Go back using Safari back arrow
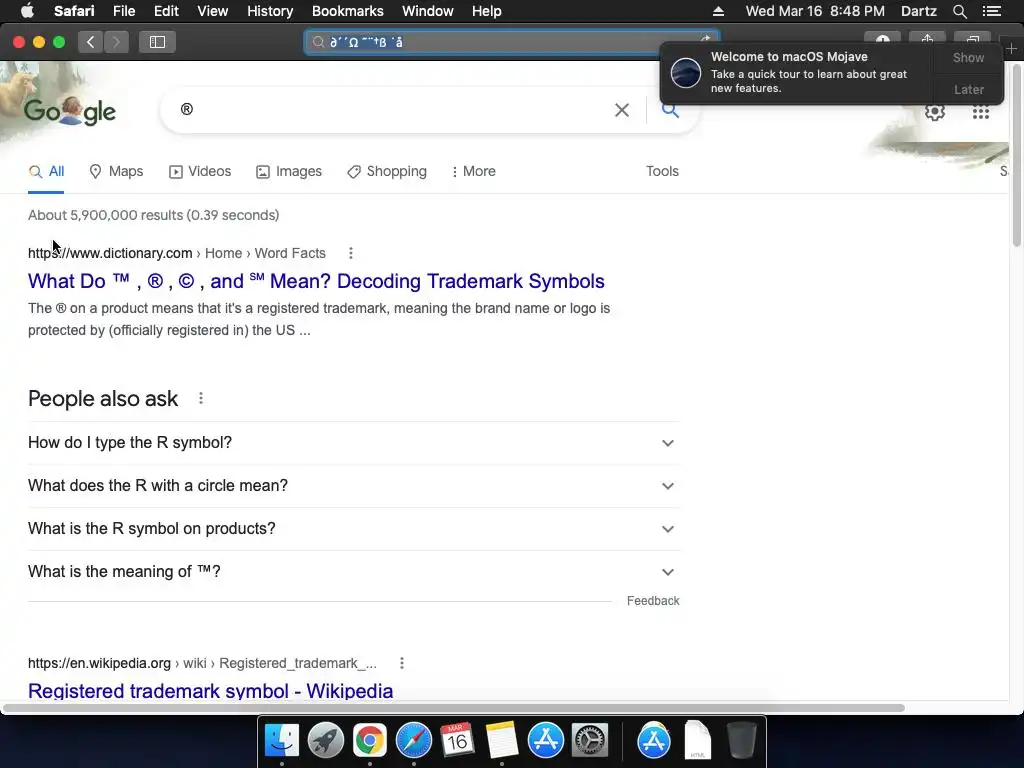Image resolution: width=1024 pixels, height=768 pixels. (90, 42)
